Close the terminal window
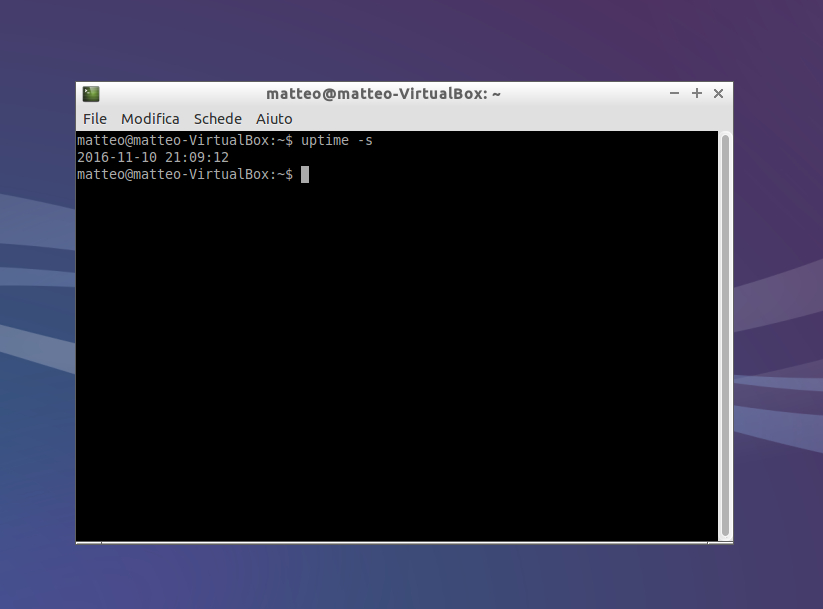823x609 pixels. click(x=719, y=93)
